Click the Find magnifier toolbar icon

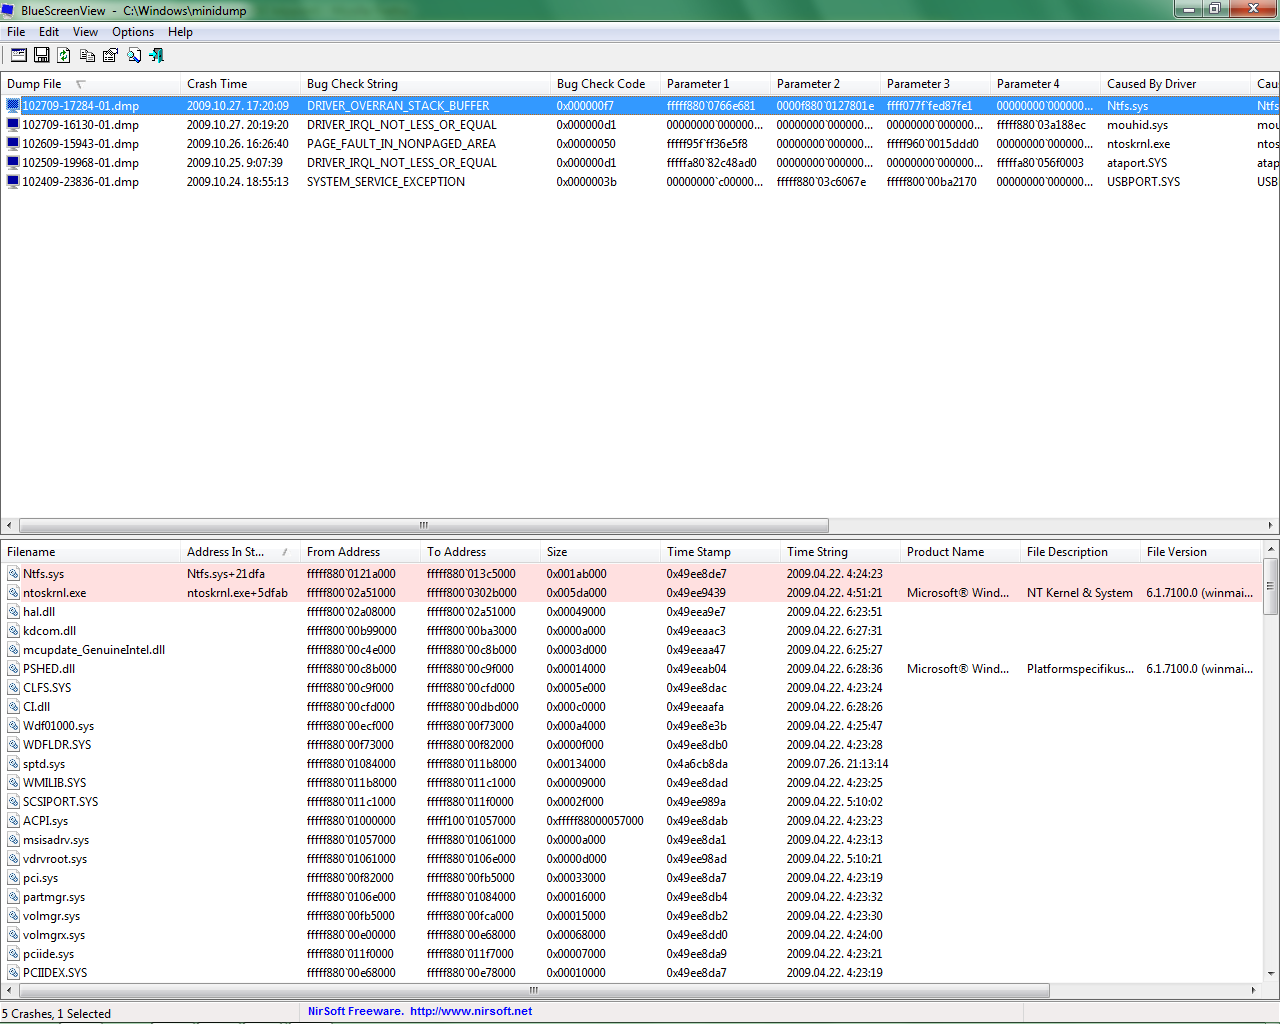pos(134,55)
